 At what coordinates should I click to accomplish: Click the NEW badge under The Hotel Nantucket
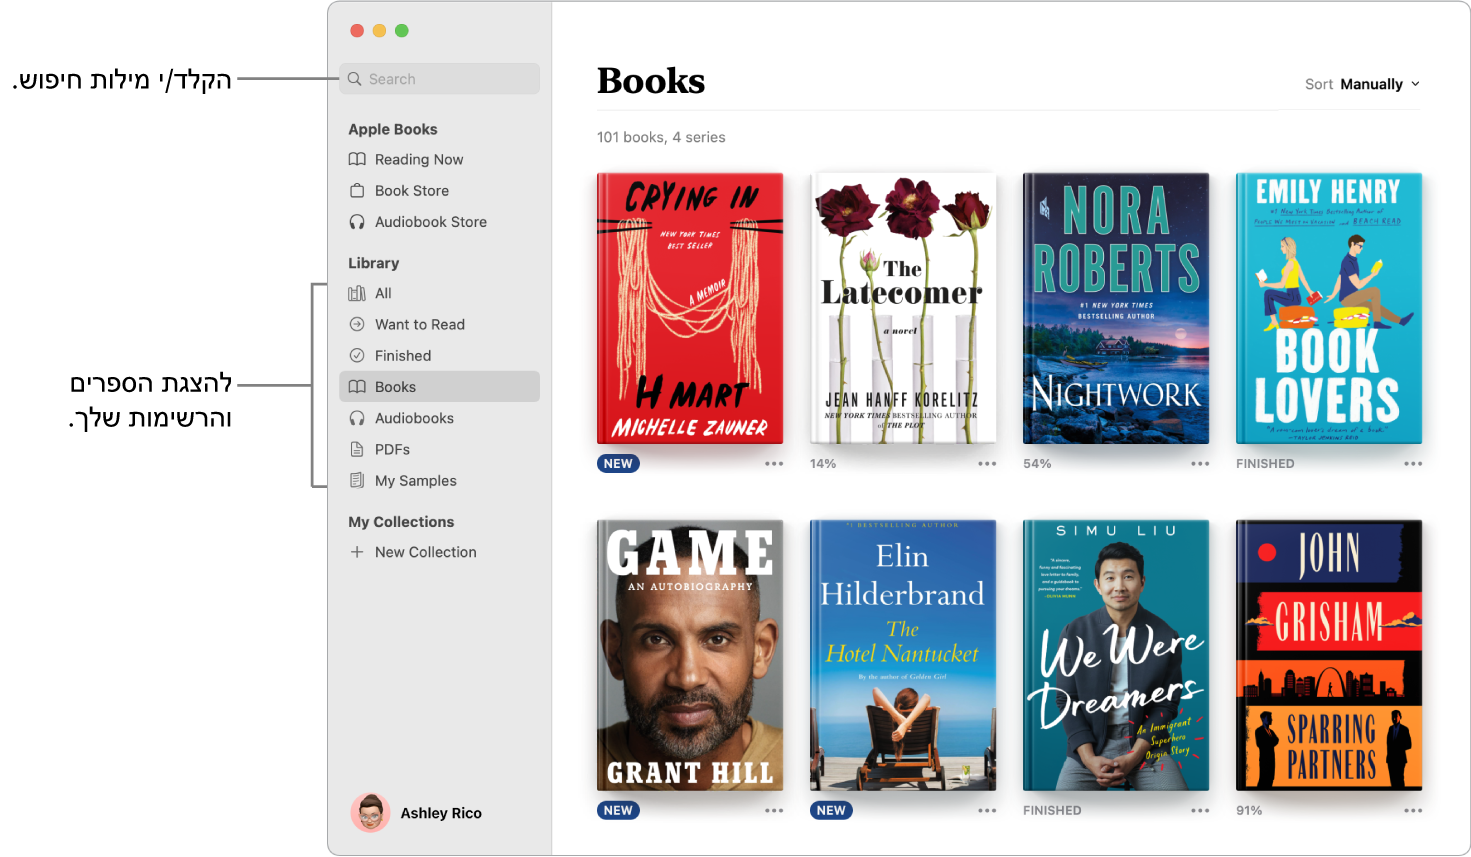point(831,811)
